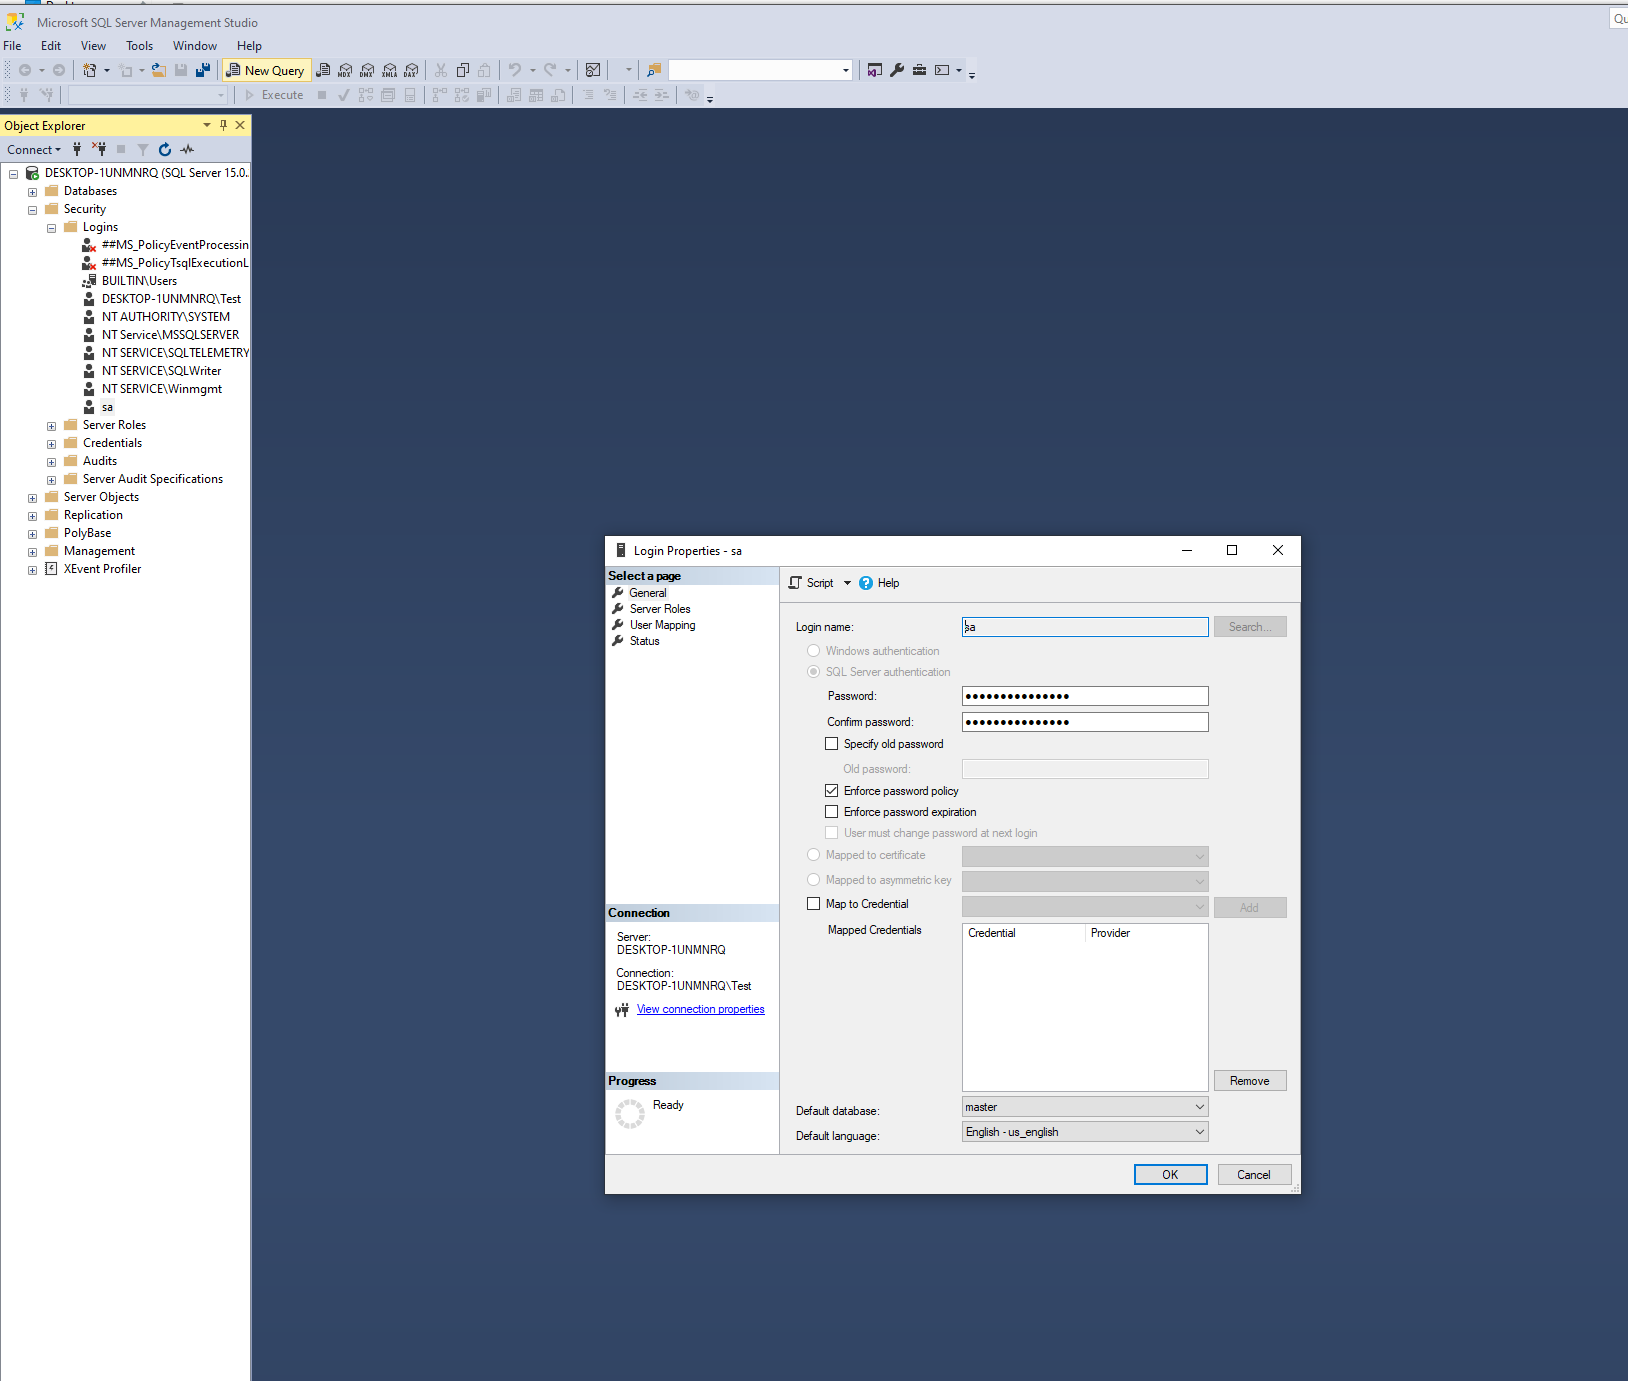Screen dimensions: 1628x1381
Task: Click the Login name field
Action: pyautogui.click(x=1085, y=627)
